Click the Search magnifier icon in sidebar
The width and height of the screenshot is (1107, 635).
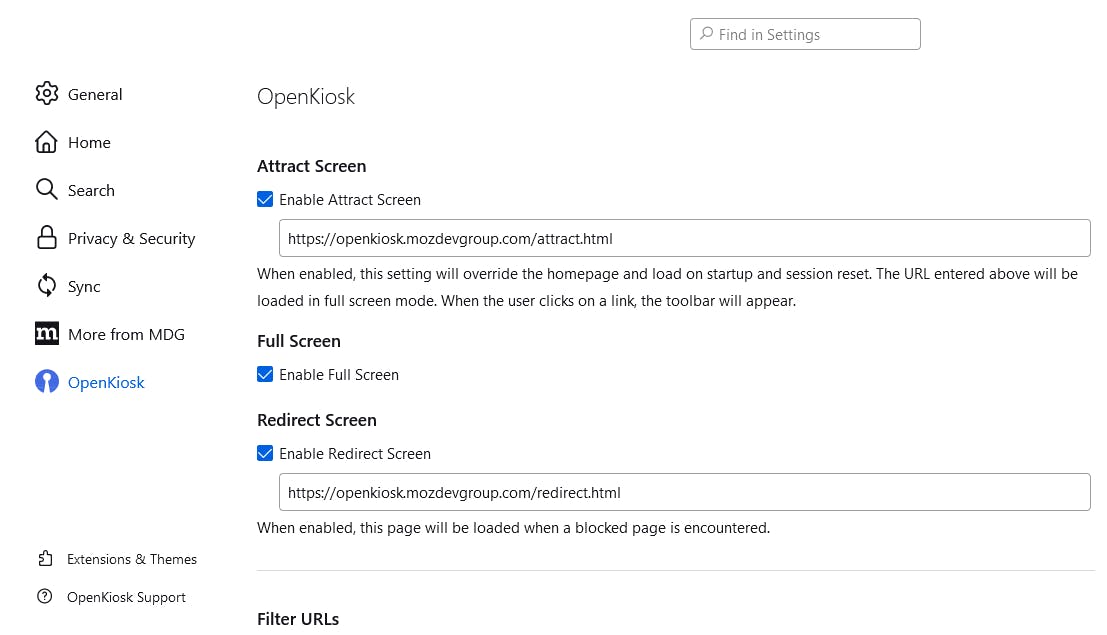pos(46,190)
